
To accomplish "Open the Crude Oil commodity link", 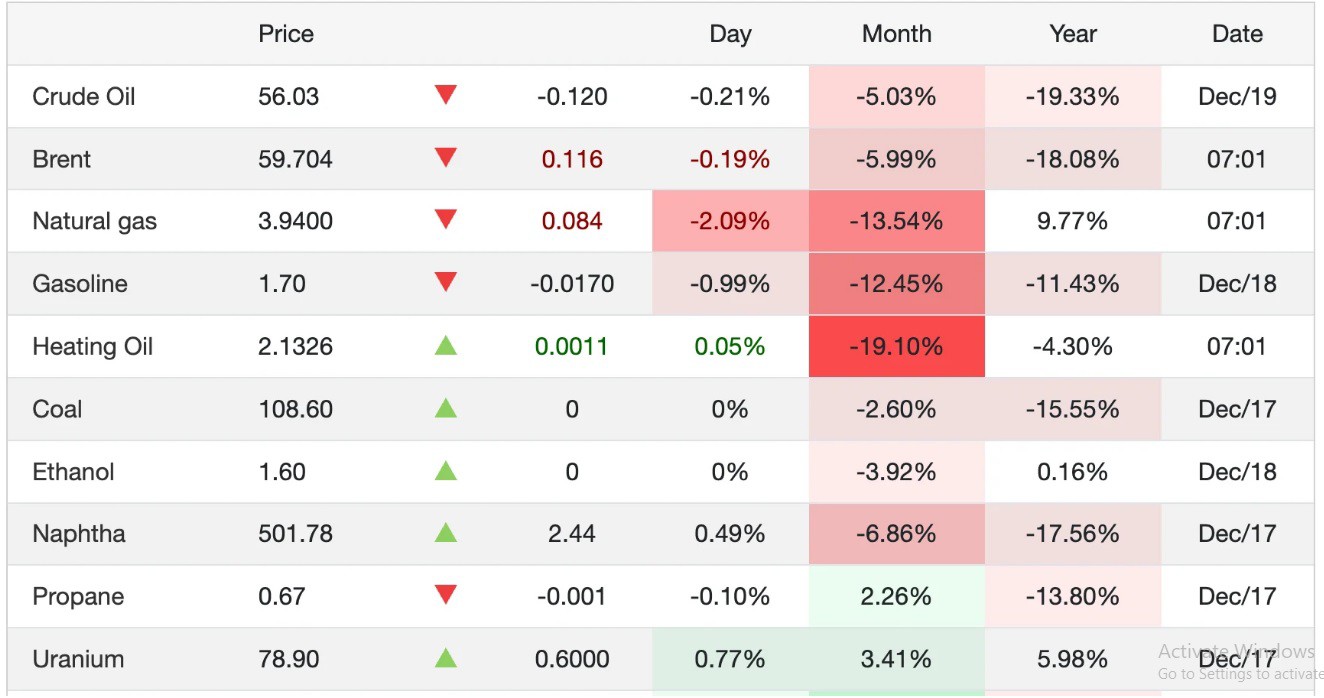I will [84, 97].
